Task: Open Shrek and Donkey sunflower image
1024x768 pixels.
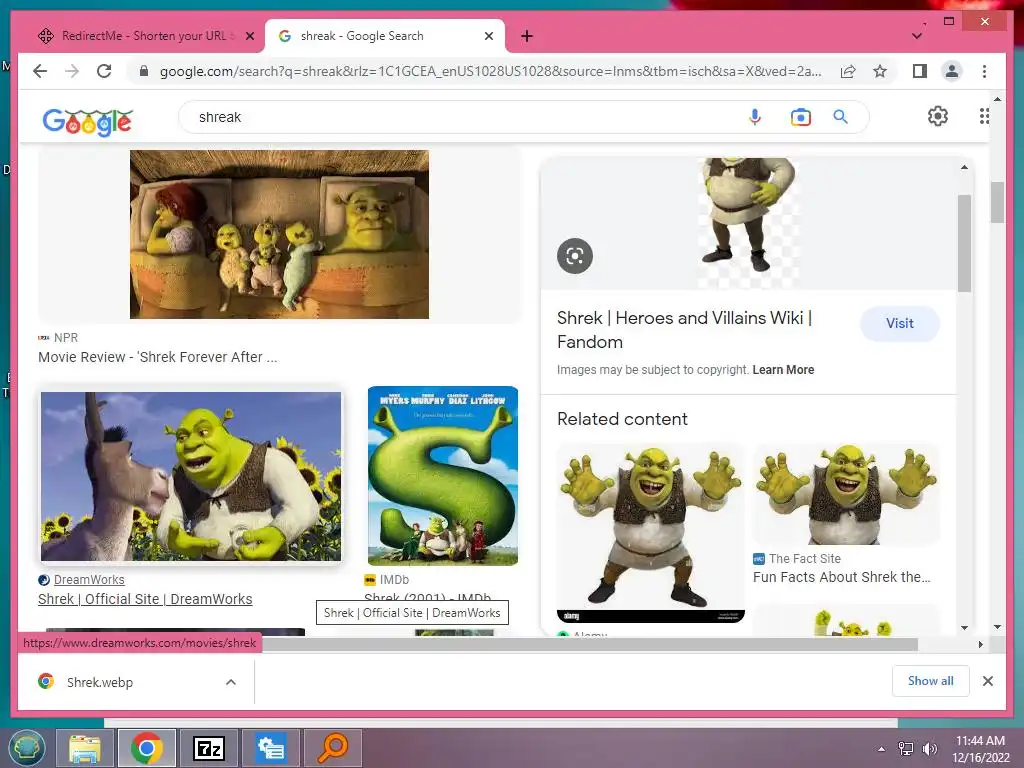Action: pos(191,476)
